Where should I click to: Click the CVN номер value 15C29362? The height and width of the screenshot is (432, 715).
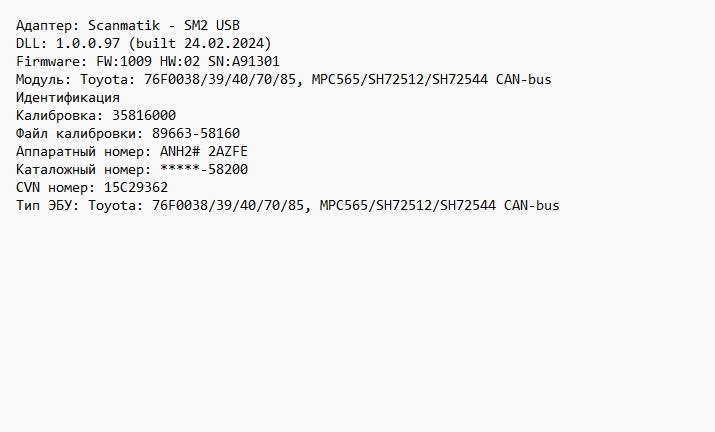(136, 187)
